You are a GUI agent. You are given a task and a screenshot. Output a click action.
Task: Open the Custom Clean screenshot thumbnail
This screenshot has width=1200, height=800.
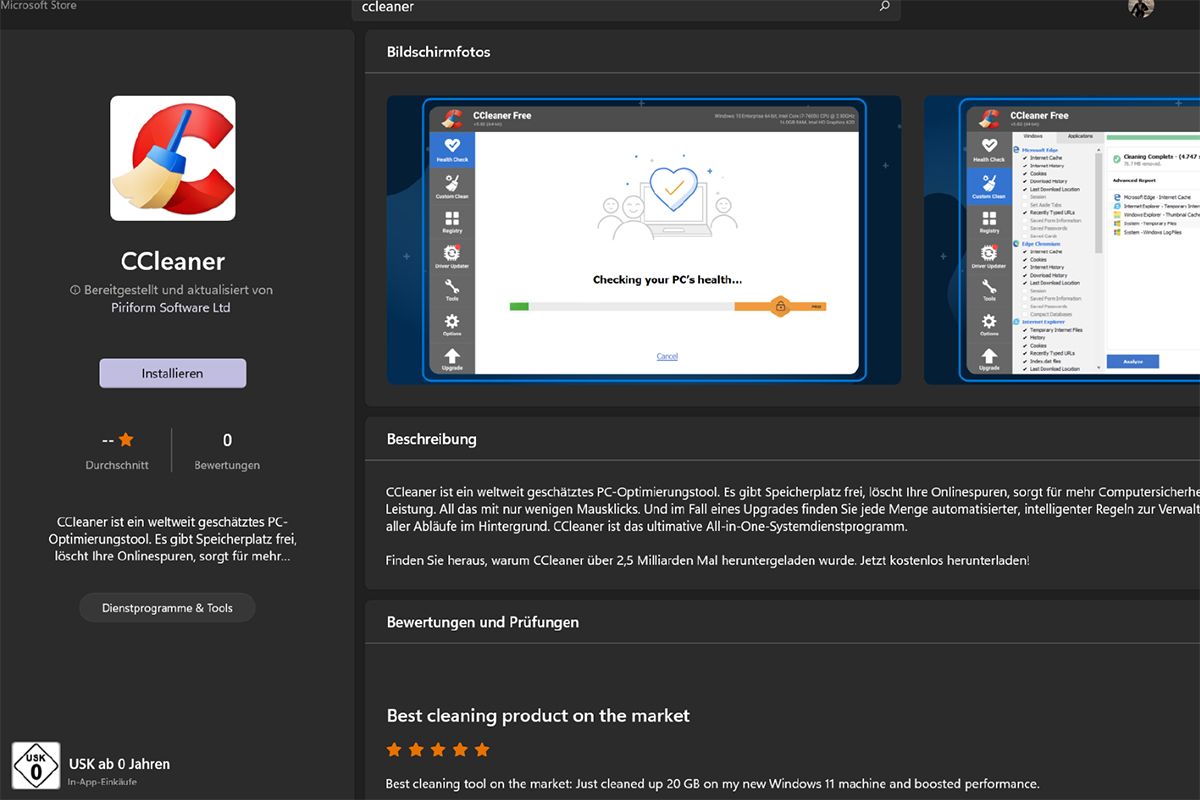[x=1062, y=240]
